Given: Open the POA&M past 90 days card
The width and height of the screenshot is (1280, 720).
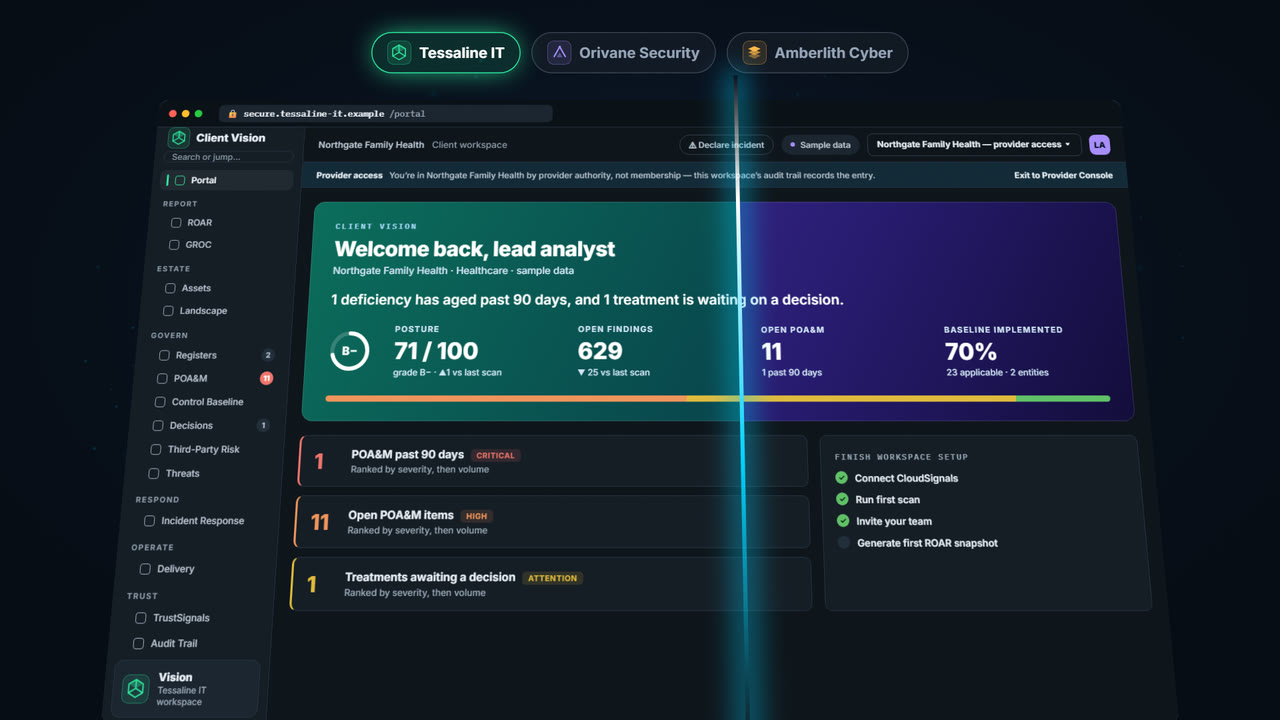Looking at the screenshot, I should click(x=553, y=461).
